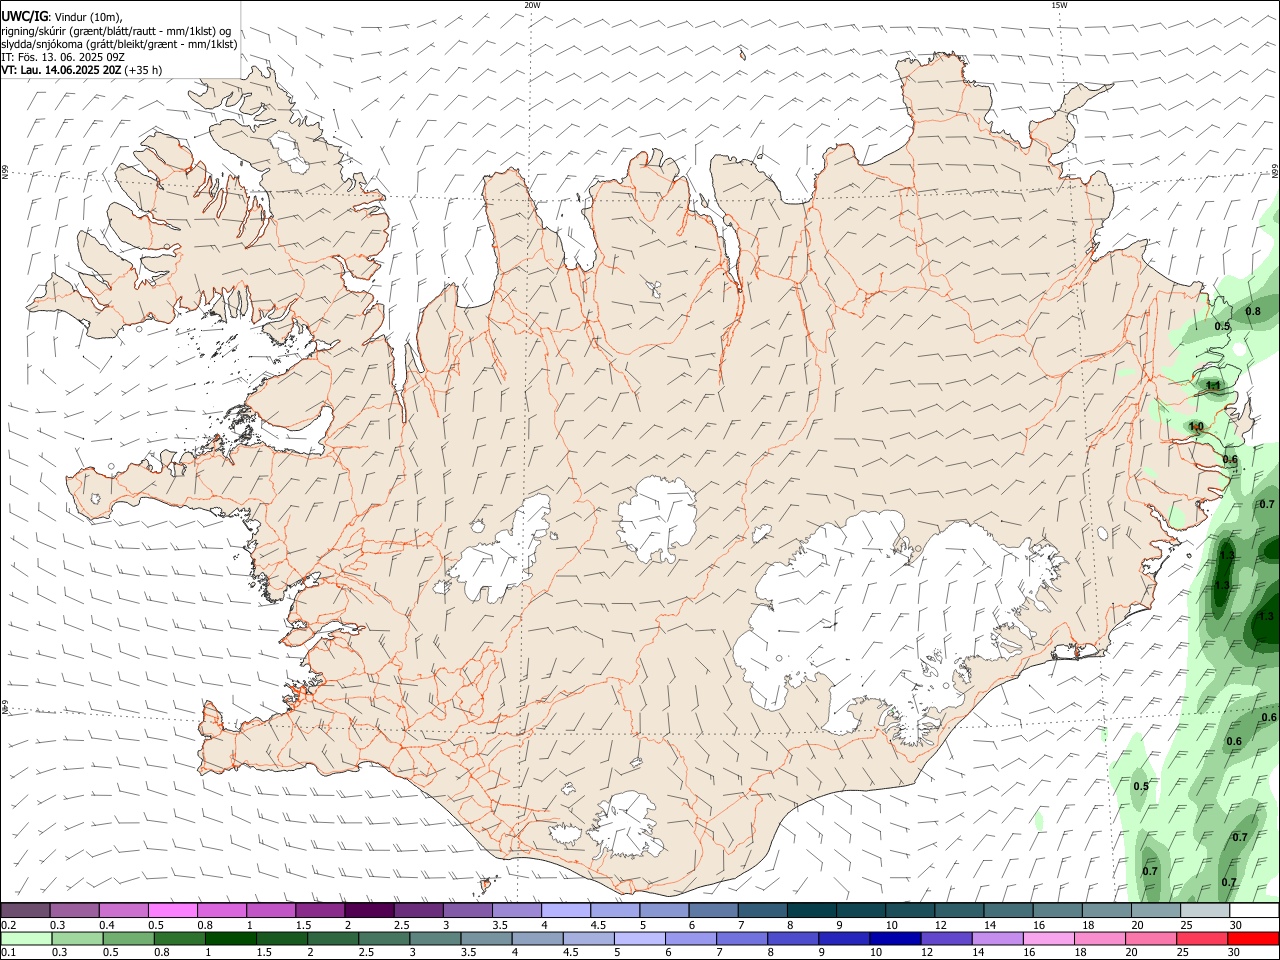Click the white Mýrdalsjökull glacier near the south coast
The height and width of the screenshot is (960, 1280).
(627, 825)
